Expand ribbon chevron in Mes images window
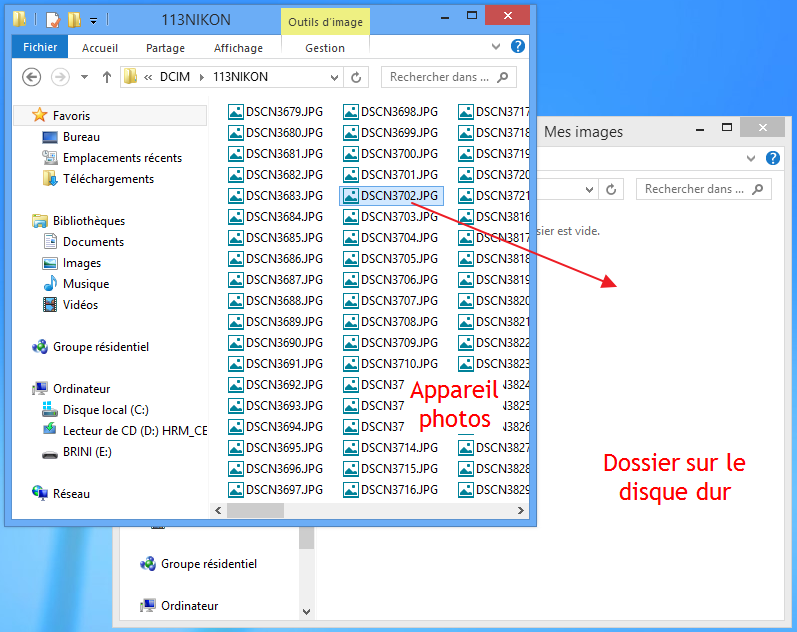This screenshot has height=632, width=797. coord(751,159)
